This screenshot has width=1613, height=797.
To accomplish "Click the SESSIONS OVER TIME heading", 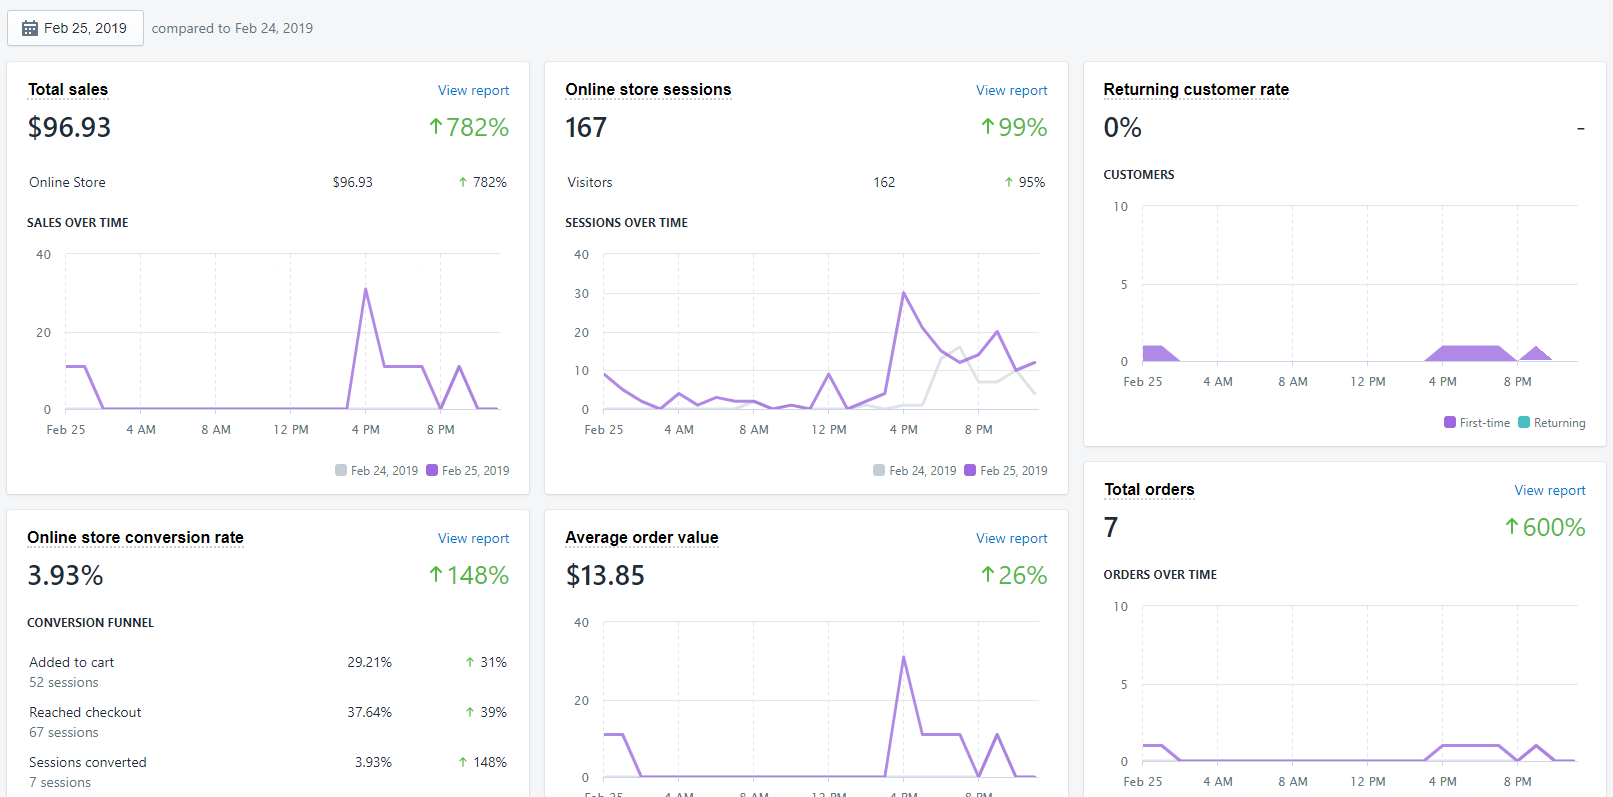I will click(x=626, y=222).
